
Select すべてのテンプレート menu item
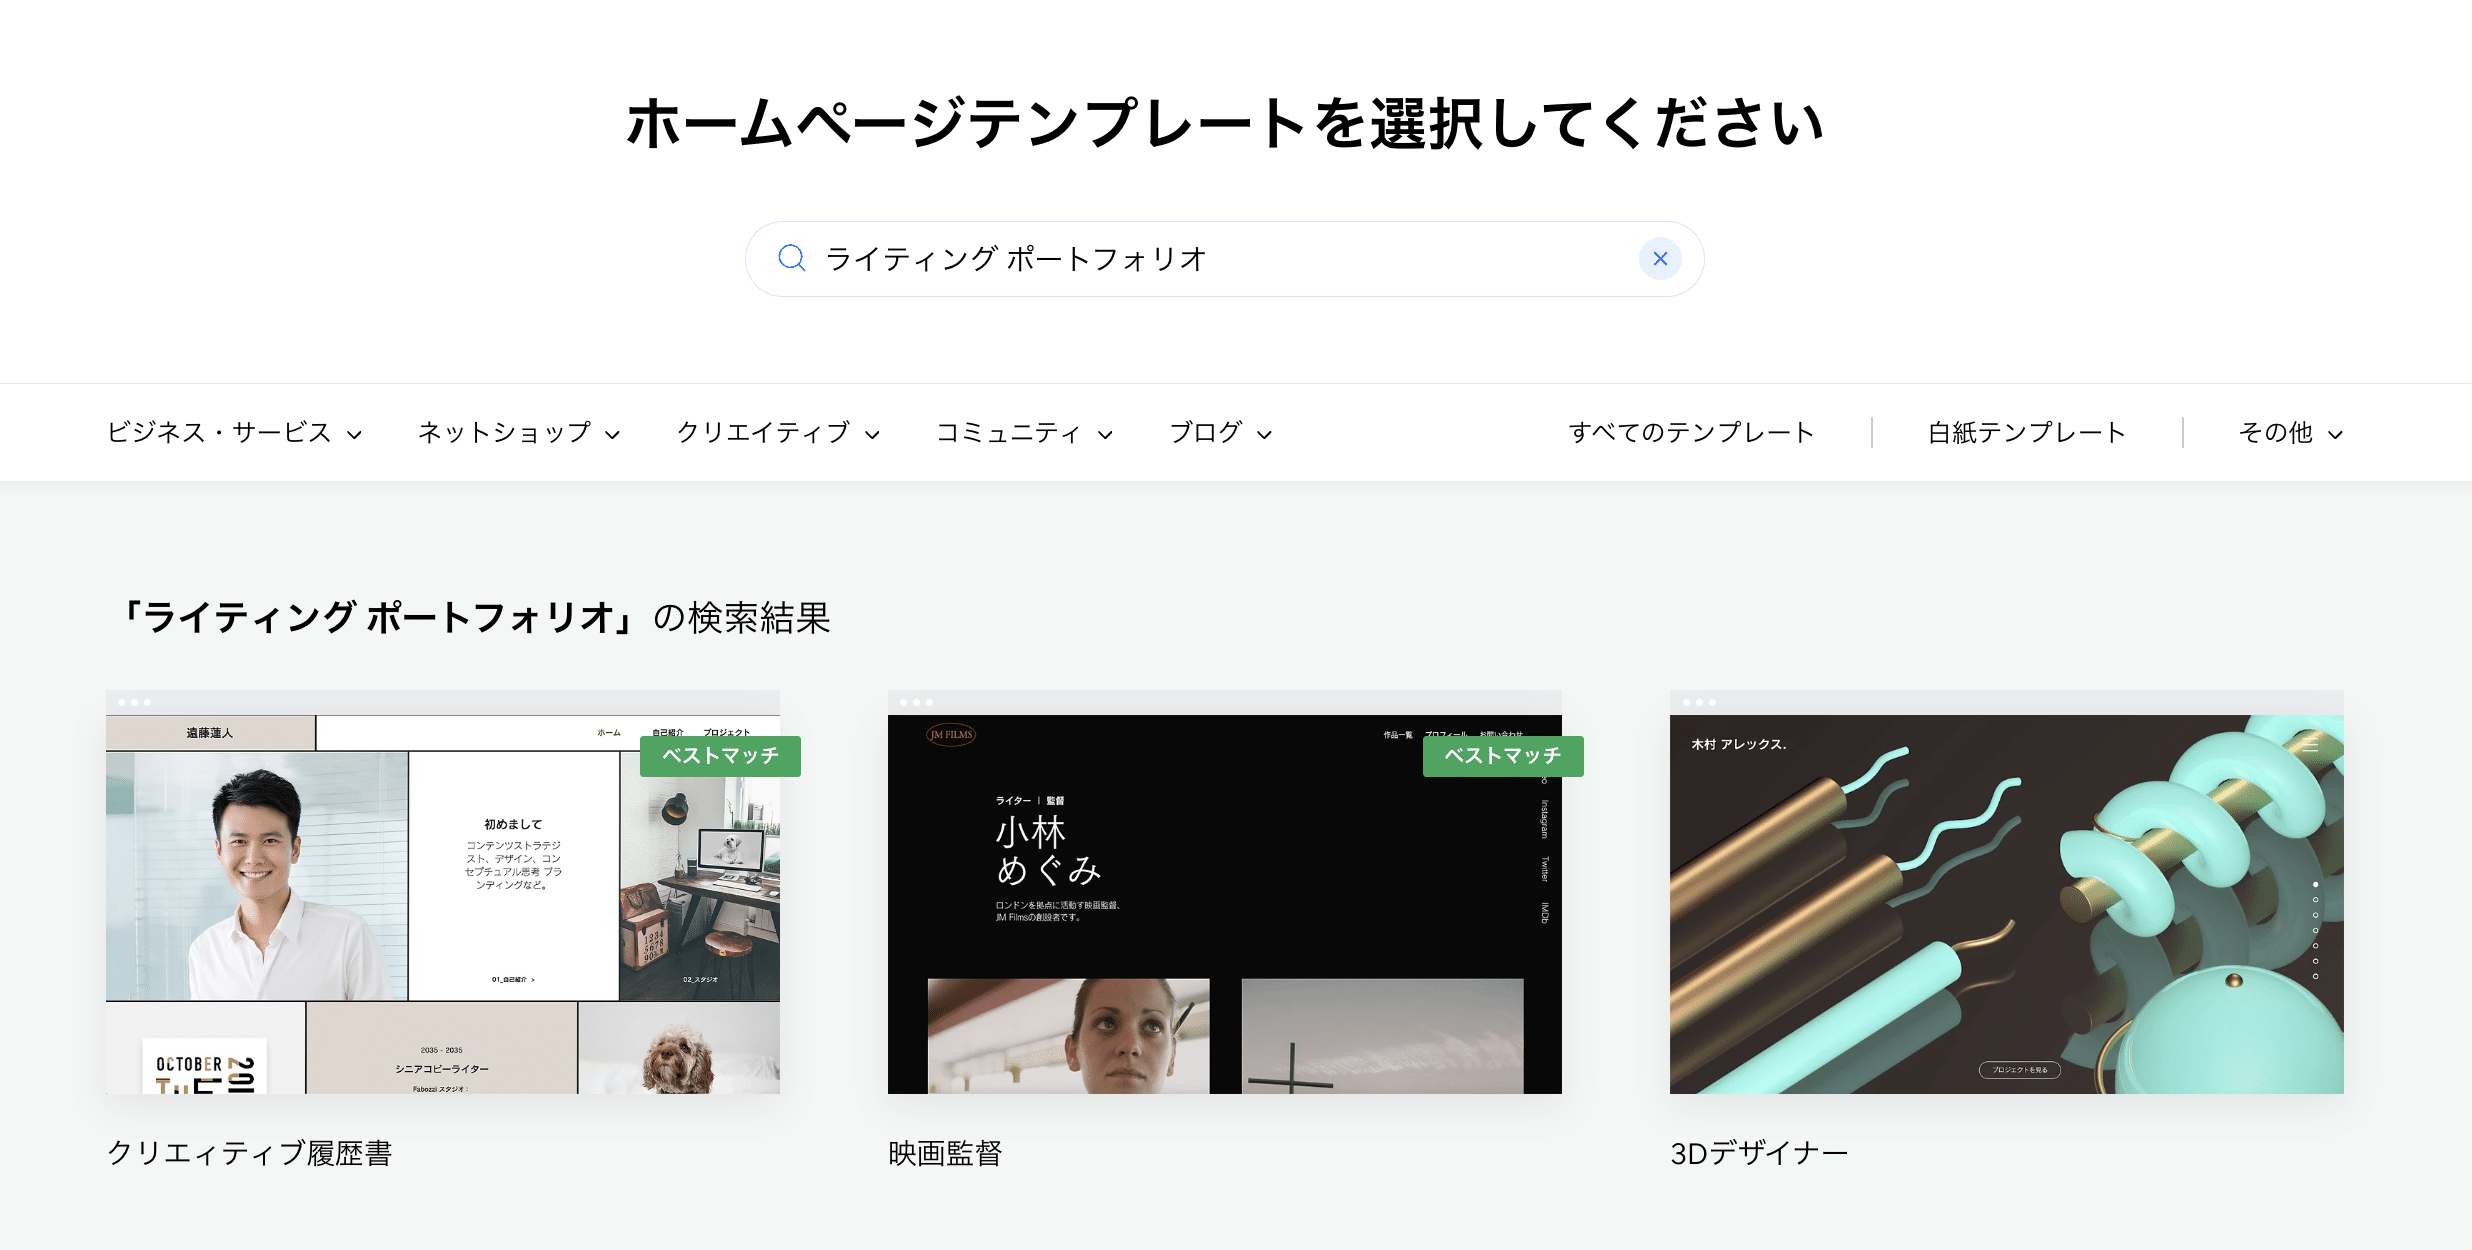(x=1692, y=432)
